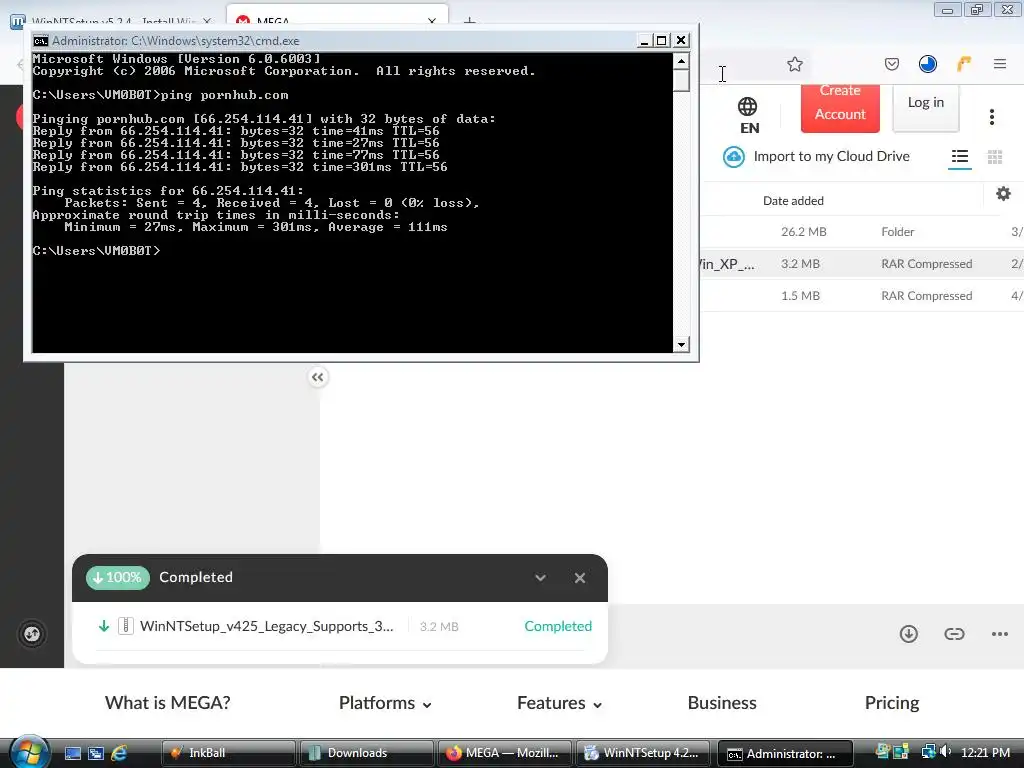Open the column settings gear icon
1024x768 pixels.
click(x=1003, y=194)
